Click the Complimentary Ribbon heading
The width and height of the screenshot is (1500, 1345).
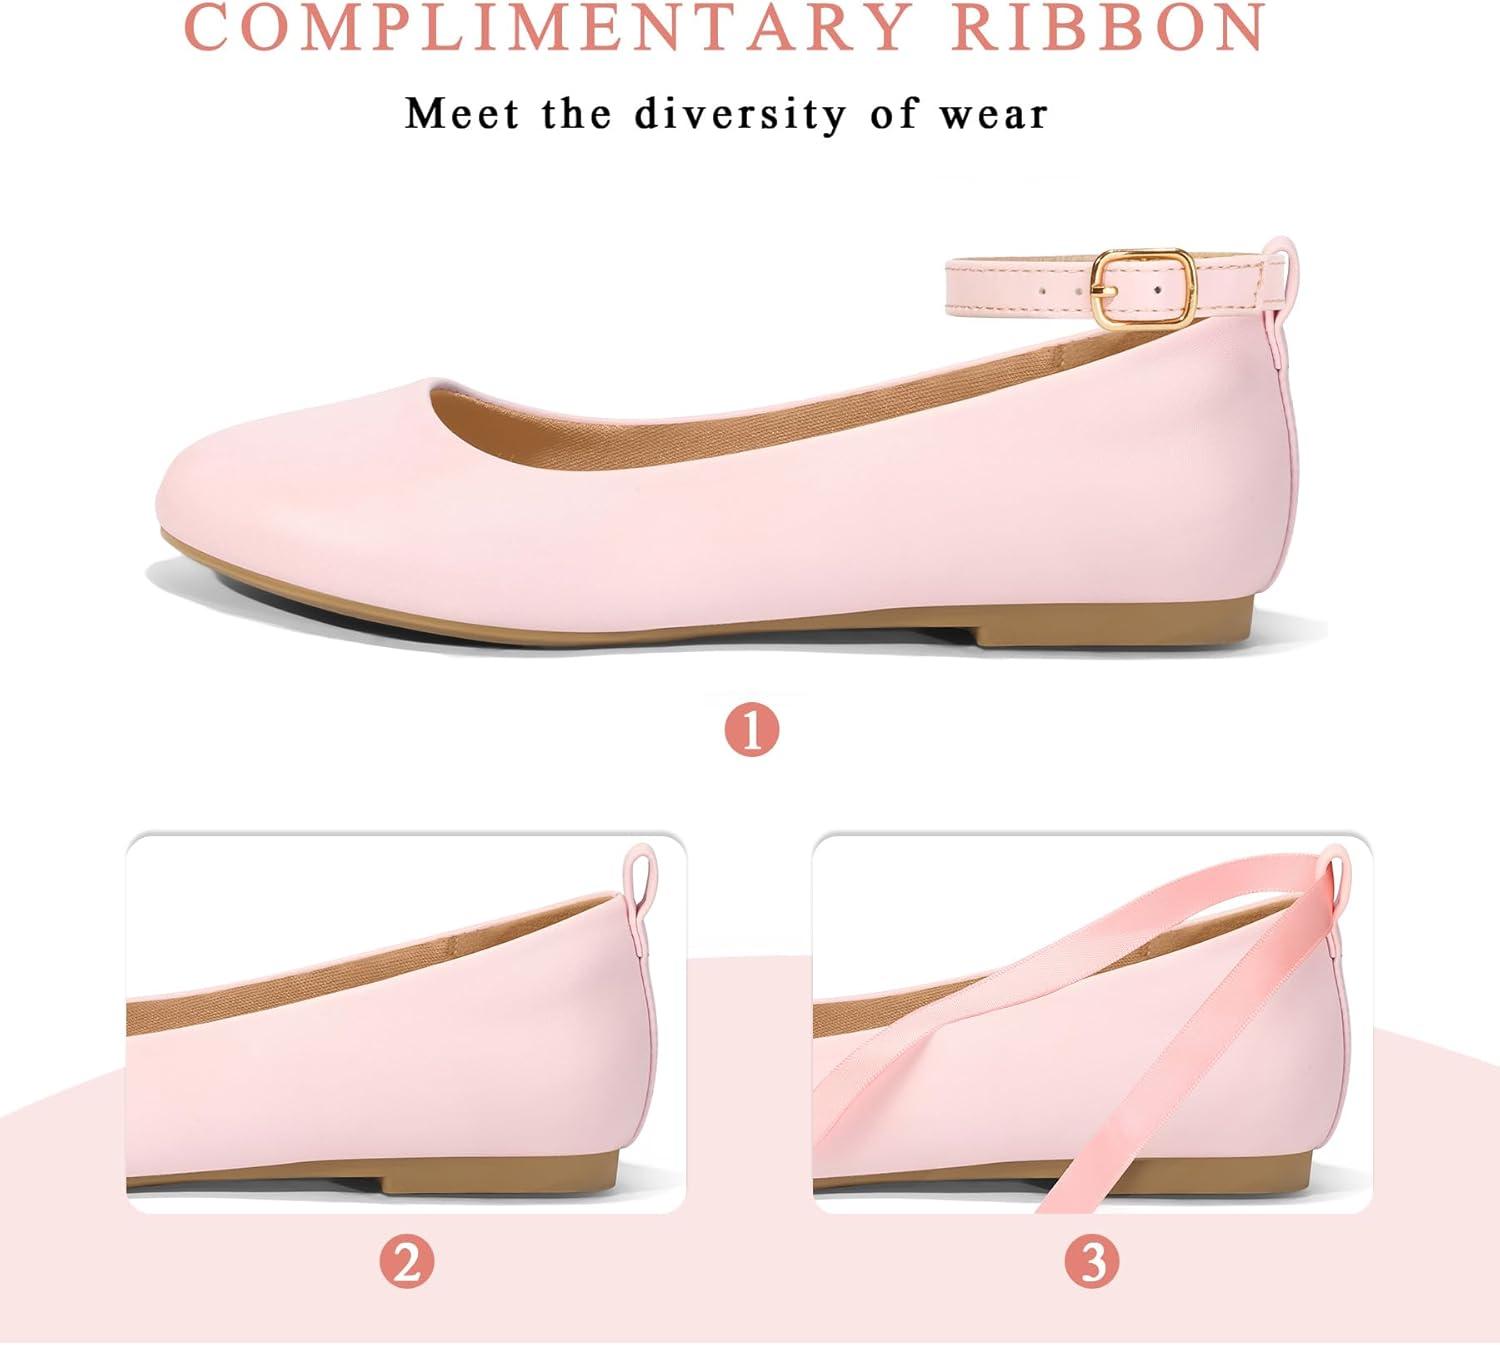pyautogui.click(x=726, y=27)
